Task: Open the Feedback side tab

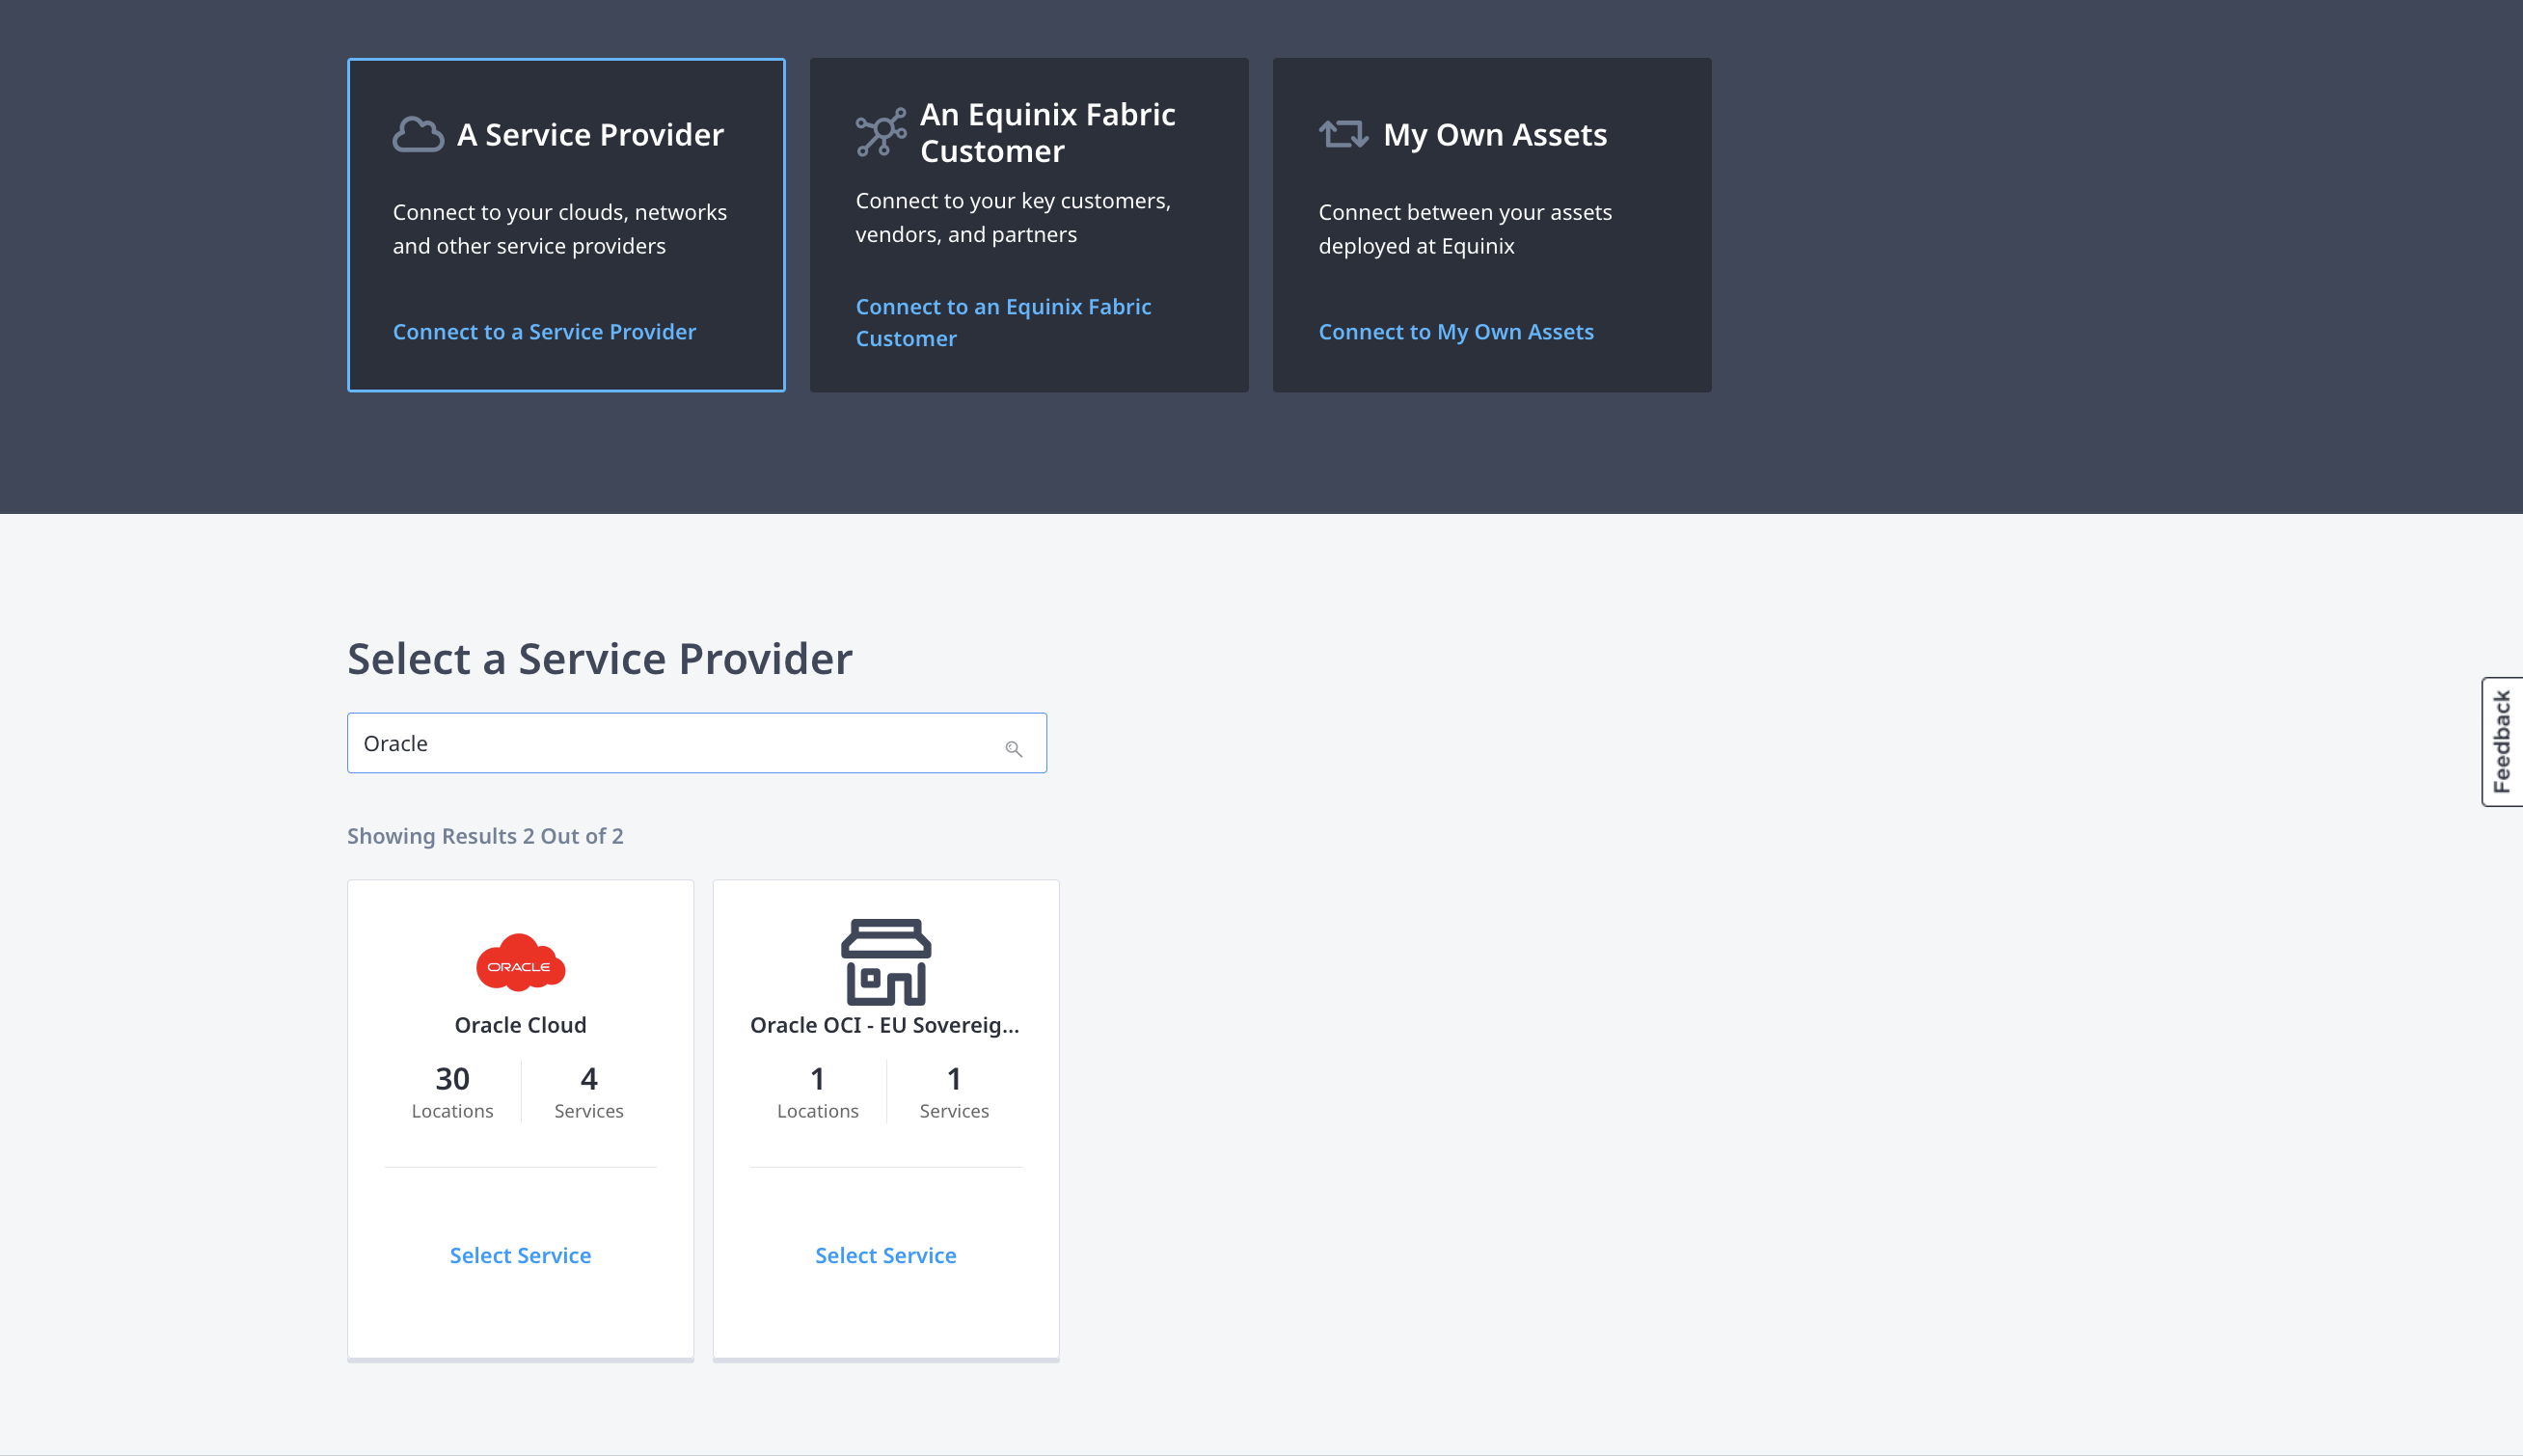Action: [2502, 742]
